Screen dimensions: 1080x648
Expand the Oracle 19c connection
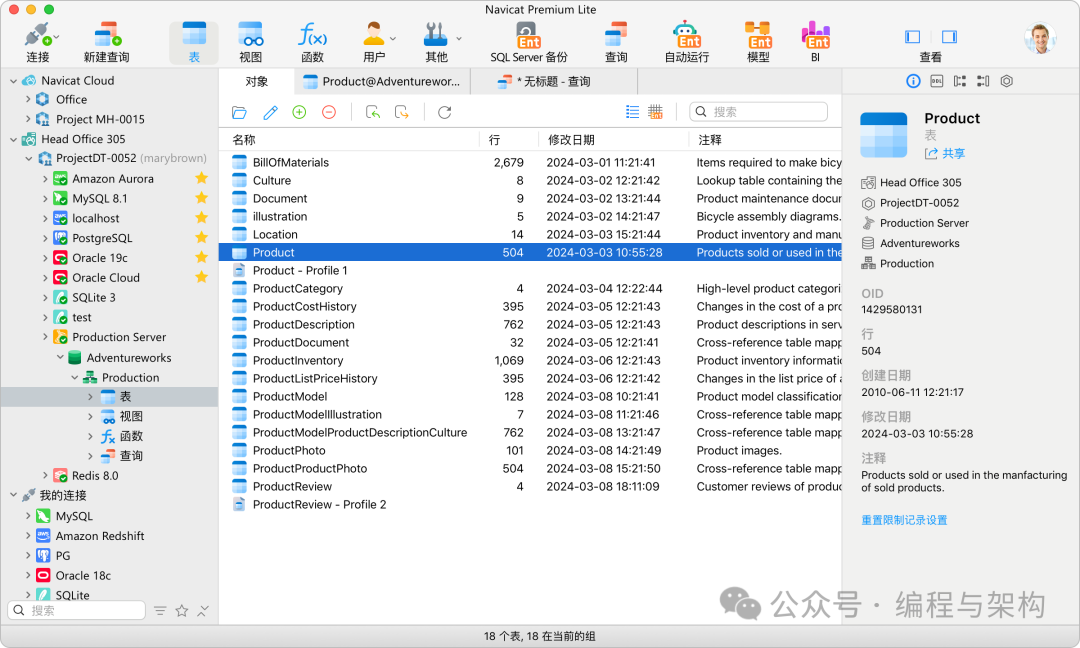45,258
